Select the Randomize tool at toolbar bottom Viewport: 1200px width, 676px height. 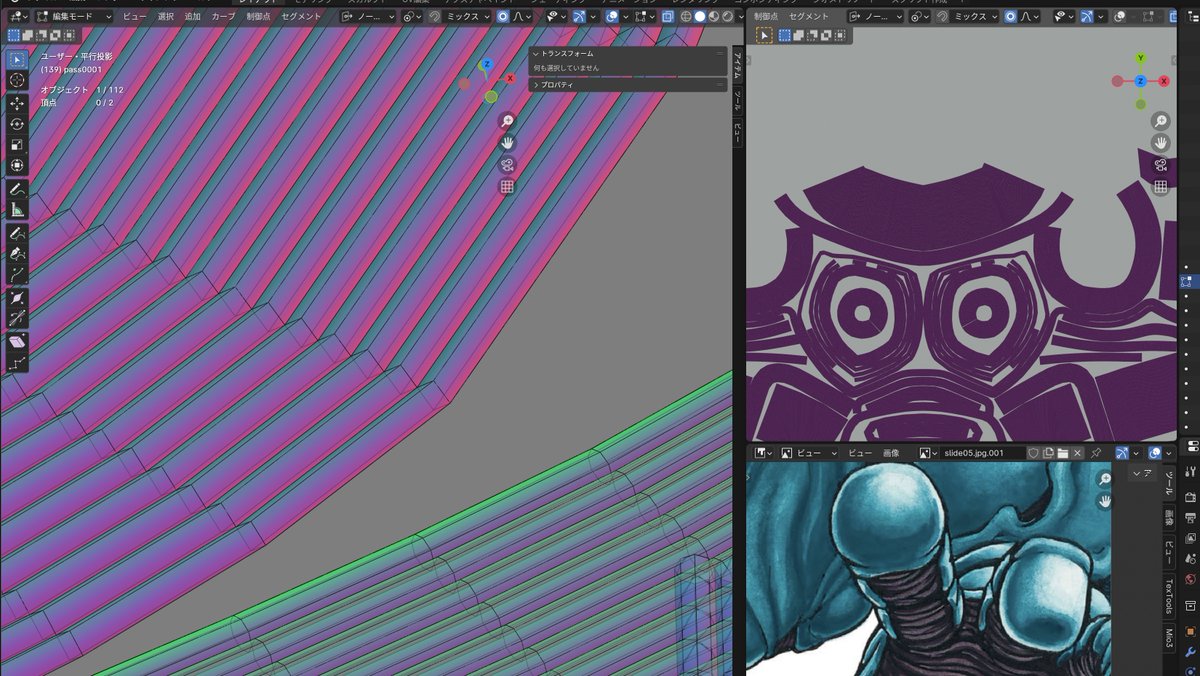(17, 363)
